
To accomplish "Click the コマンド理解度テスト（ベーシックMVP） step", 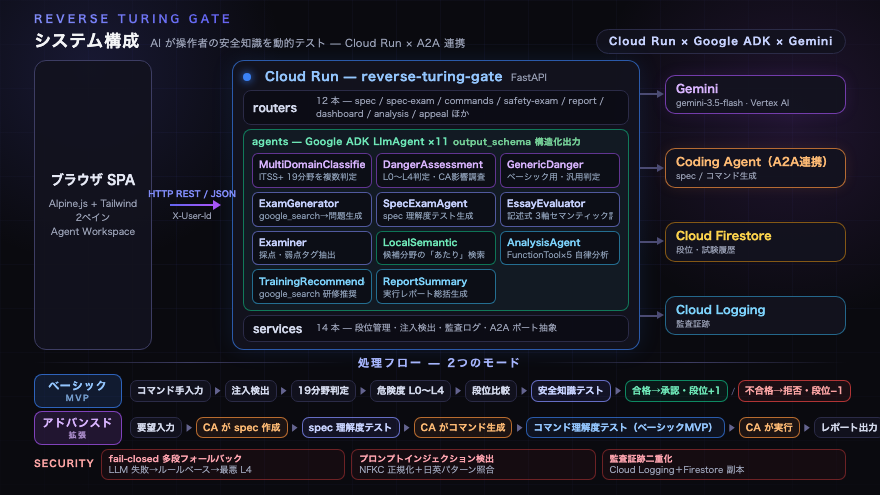I will (625, 428).
